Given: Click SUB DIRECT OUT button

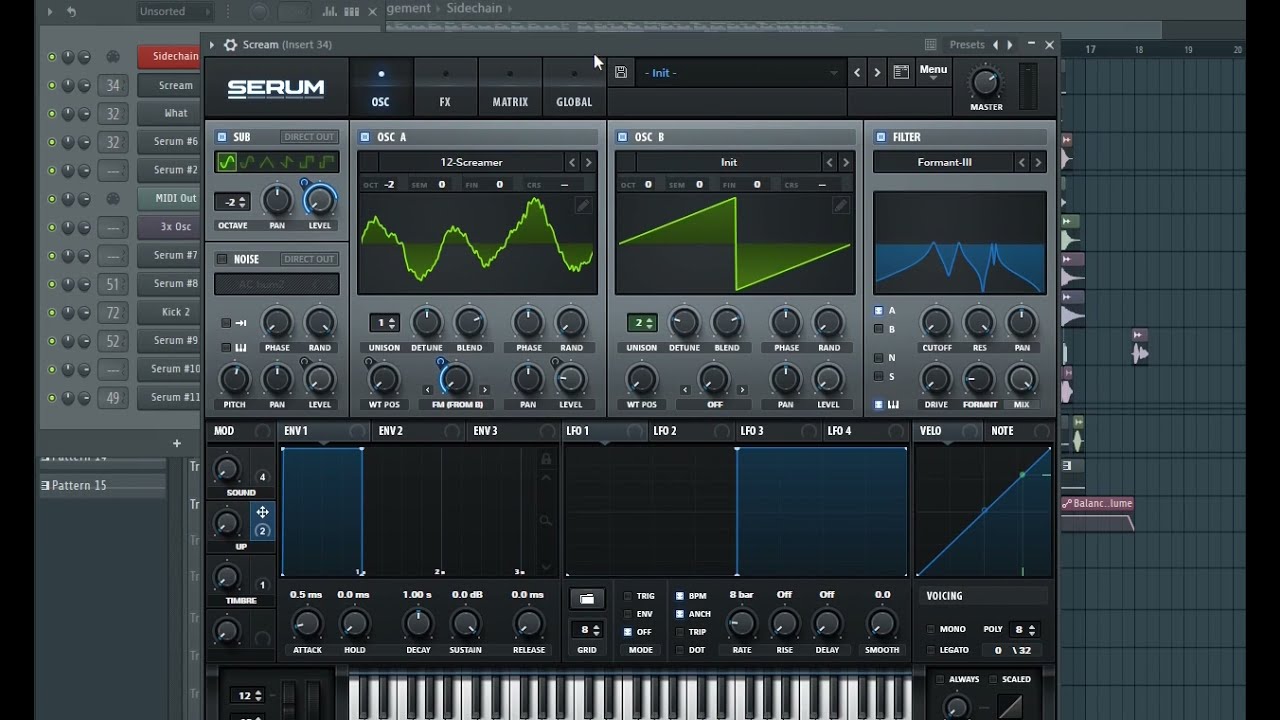Looking at the screenshot, I should coord(309,137).
